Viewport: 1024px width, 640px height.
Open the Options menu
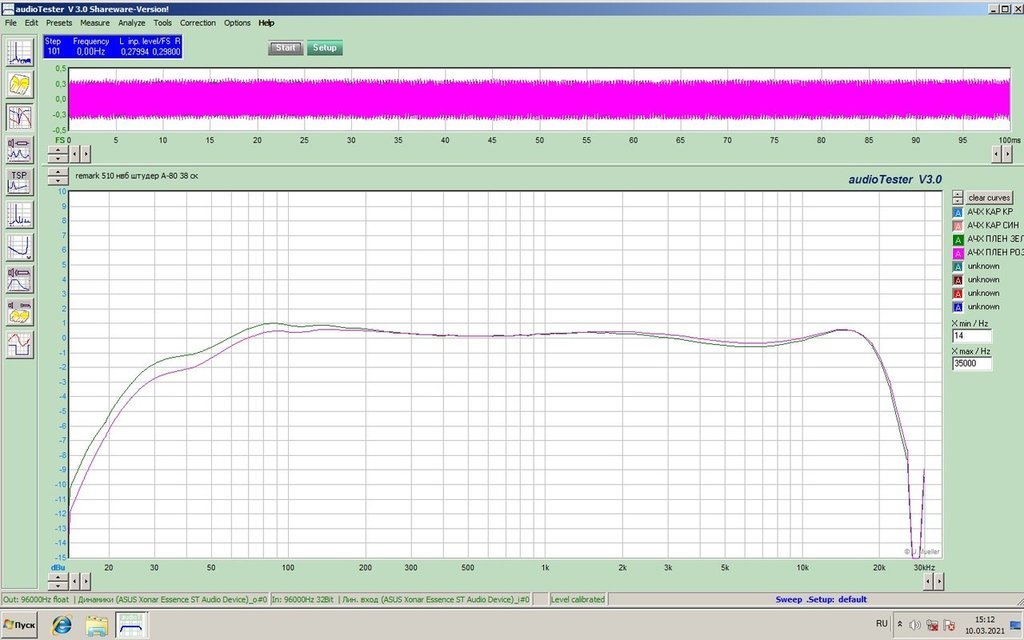click(237, 23)
